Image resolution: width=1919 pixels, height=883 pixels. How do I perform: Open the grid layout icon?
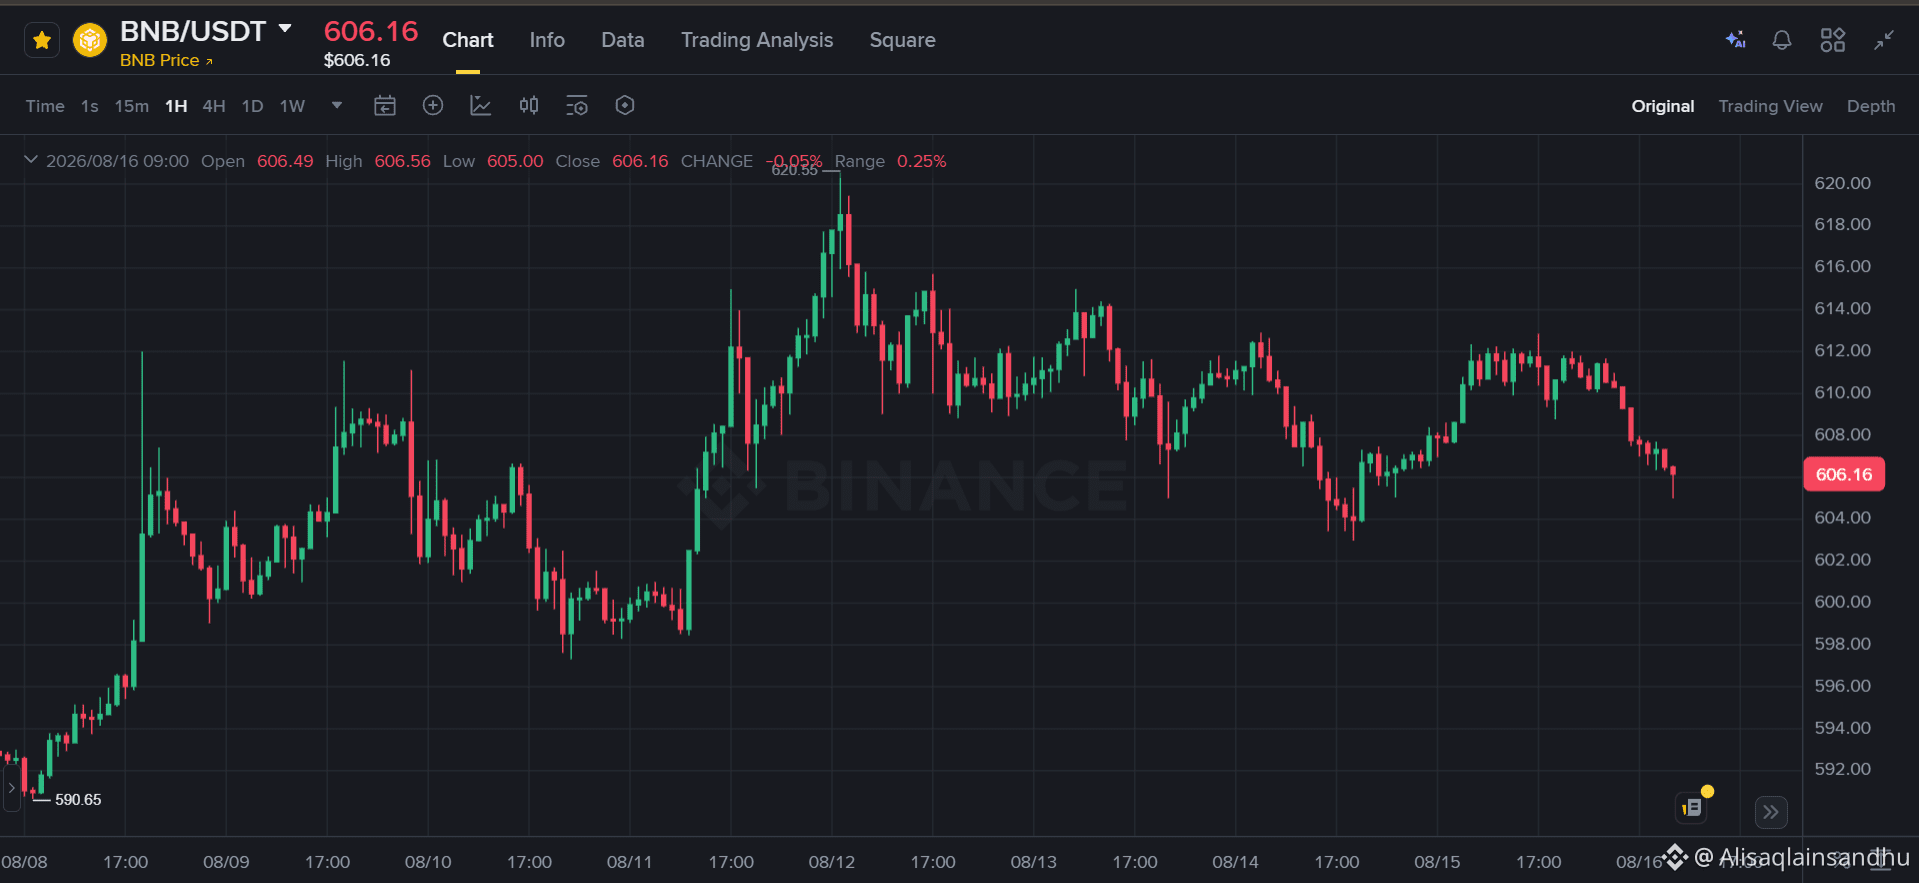pos(1833,40)
